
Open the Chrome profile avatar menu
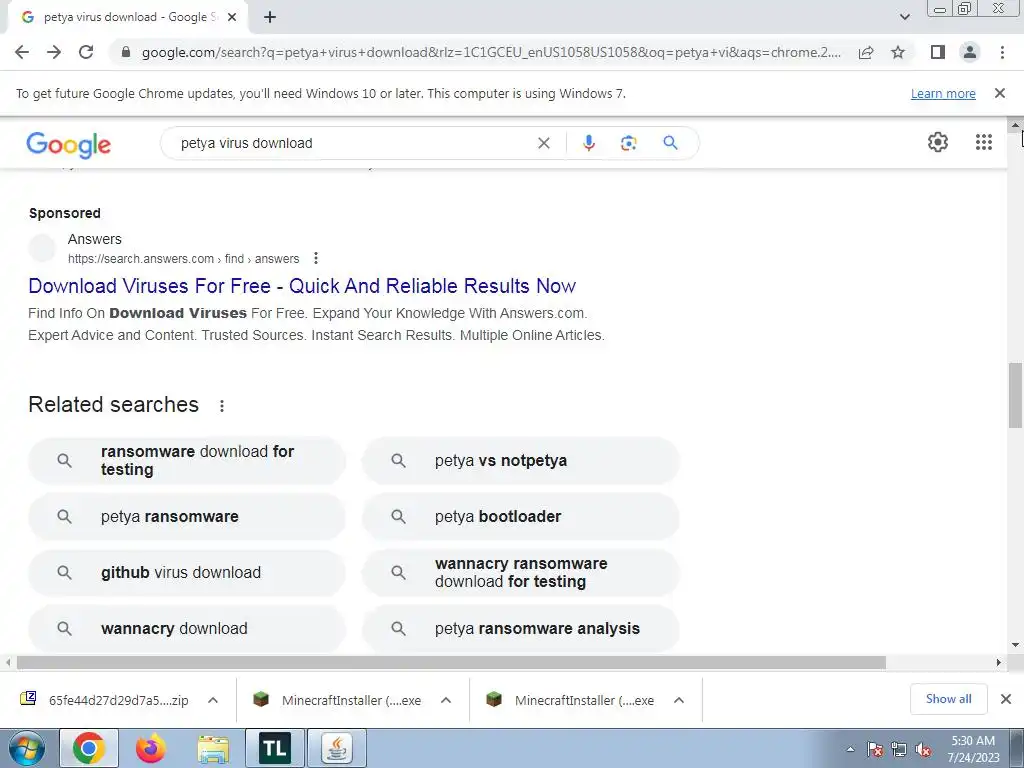tap(970, 52)
